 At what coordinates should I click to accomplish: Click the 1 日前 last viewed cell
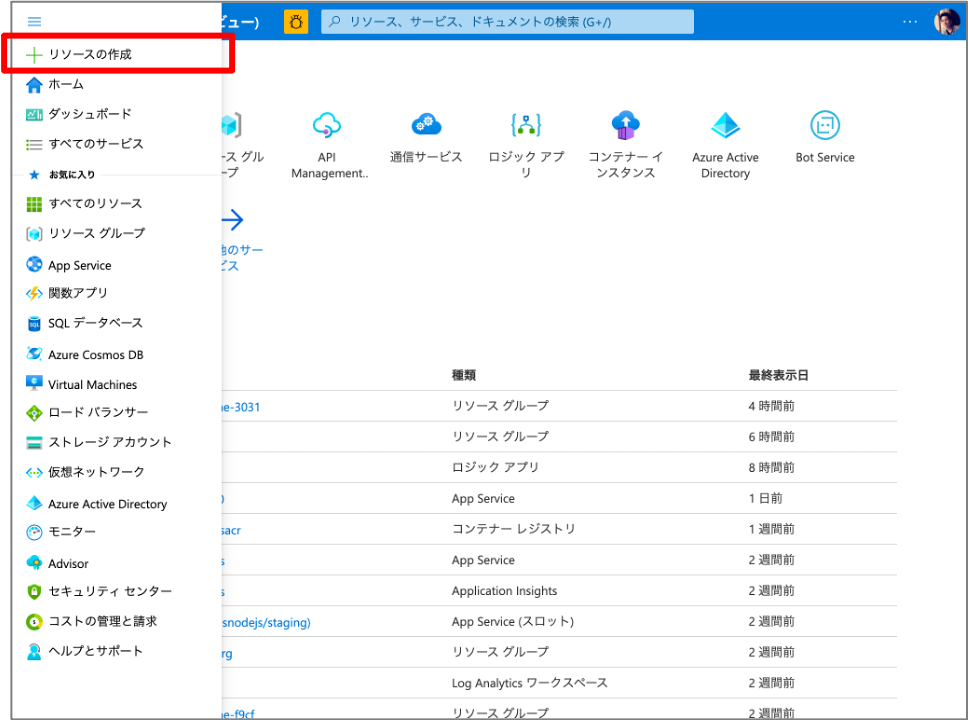(766, 498)
